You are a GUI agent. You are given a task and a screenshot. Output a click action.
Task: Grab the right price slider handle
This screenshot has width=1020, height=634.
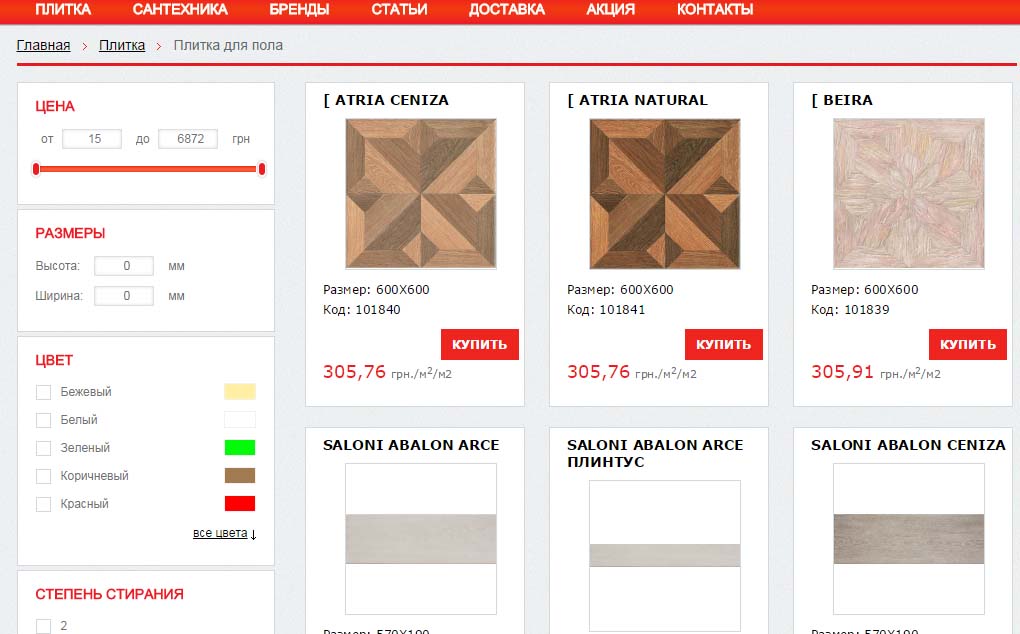pos(262,169)
